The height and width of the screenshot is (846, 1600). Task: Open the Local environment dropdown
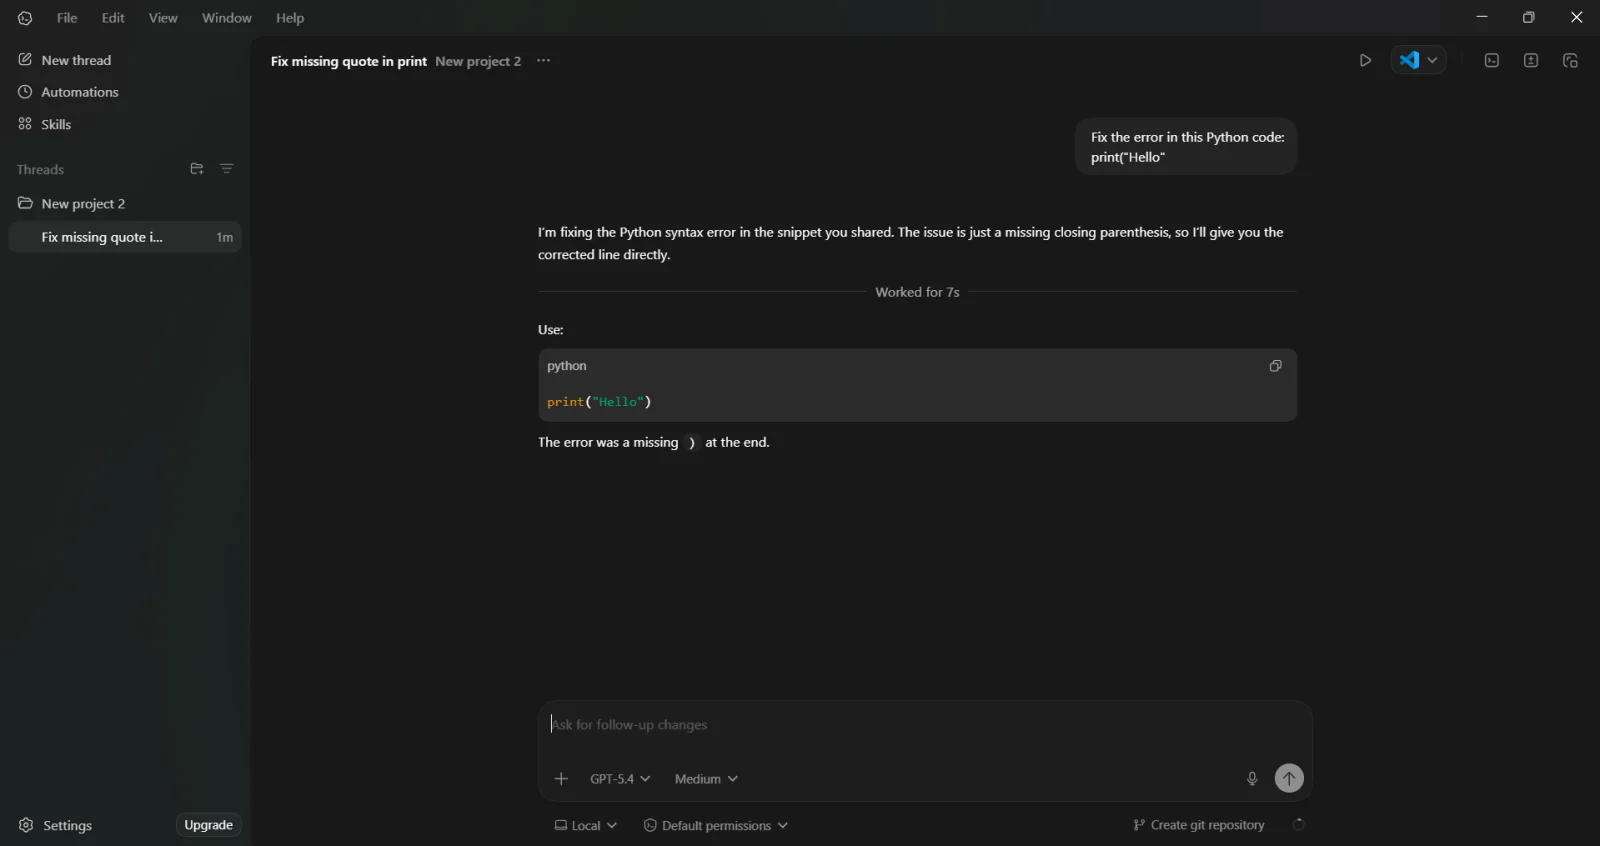[x=586, y=826]
